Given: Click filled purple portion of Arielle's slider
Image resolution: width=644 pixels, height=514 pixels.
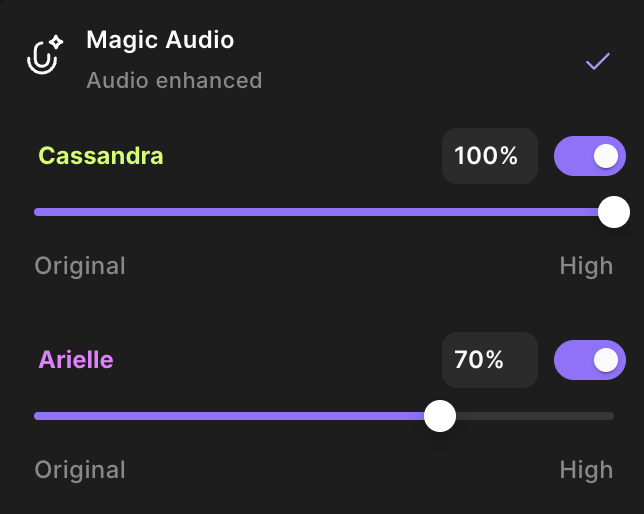Looking at the screenshot, I should 229,416.
